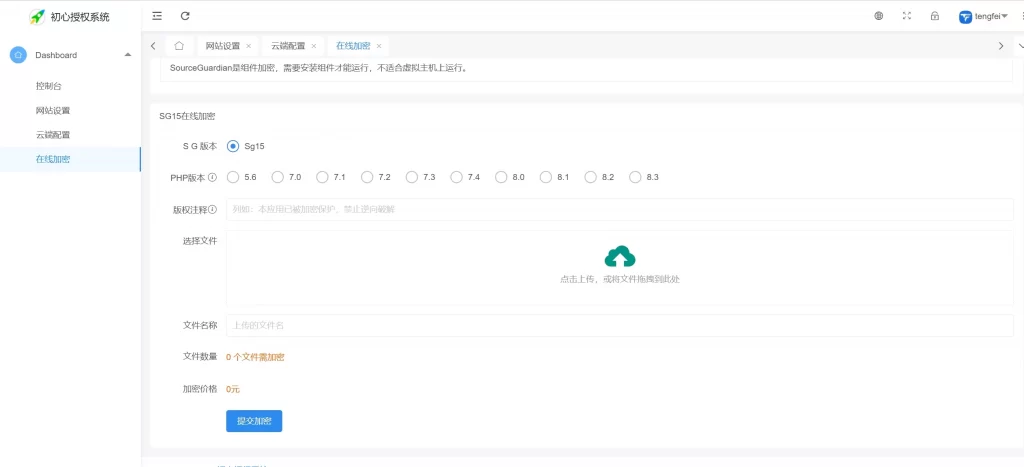Switch to the 在线加密 tab
The image size is (1024, 467).
pyautogui.click(x=353, y=46)
